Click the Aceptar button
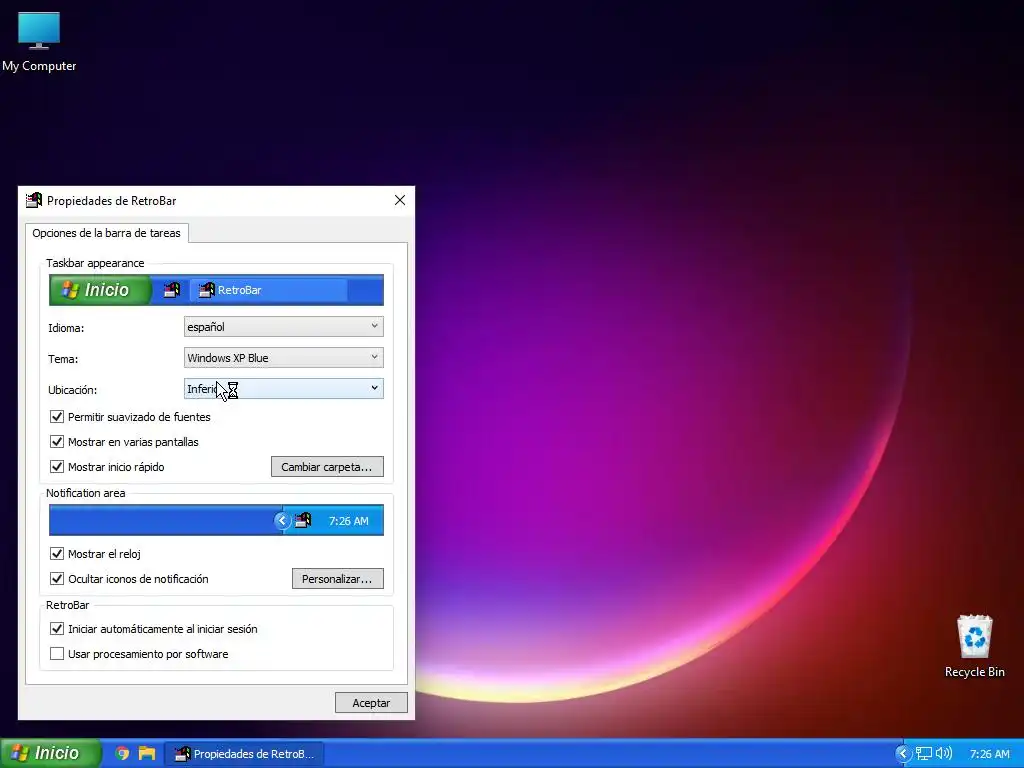Image resolution: width=1024 pixels, height=768 pixels. 371,703
